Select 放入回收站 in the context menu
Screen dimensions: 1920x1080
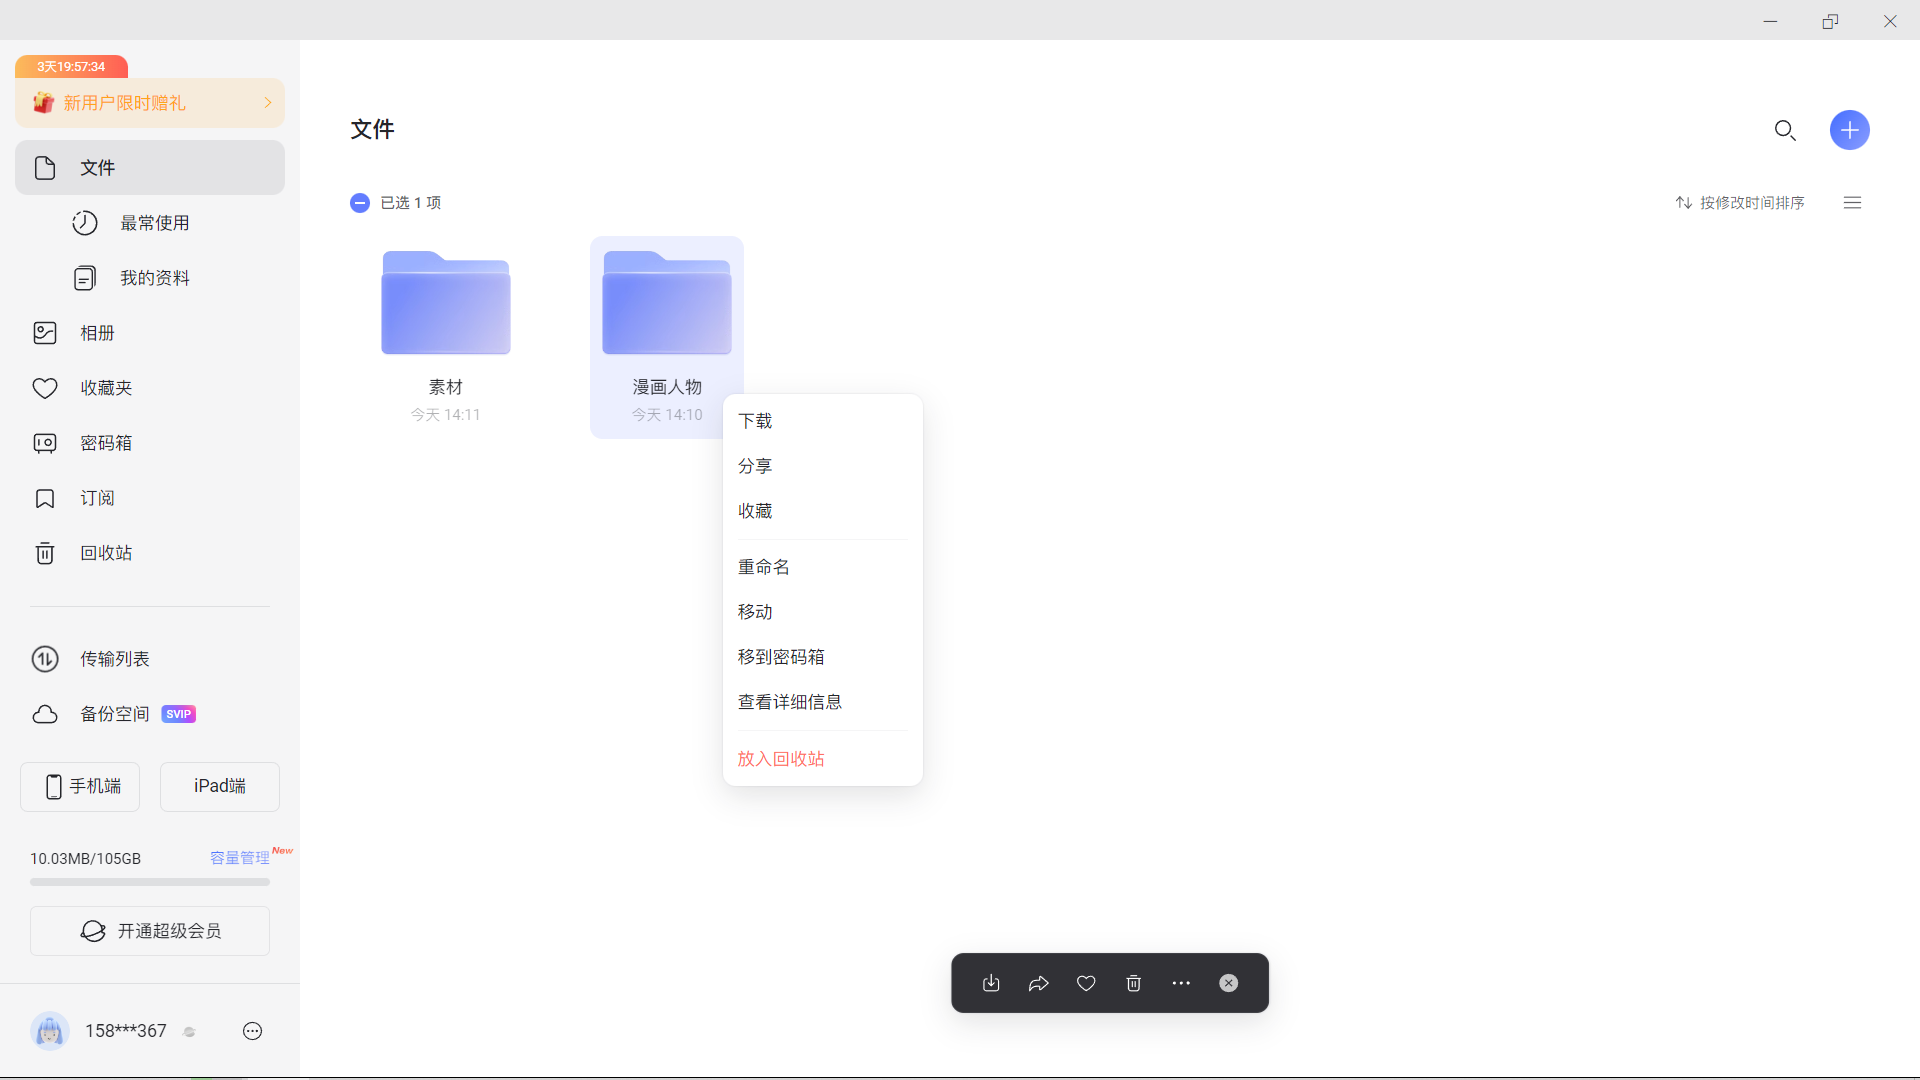pos(781,759)
